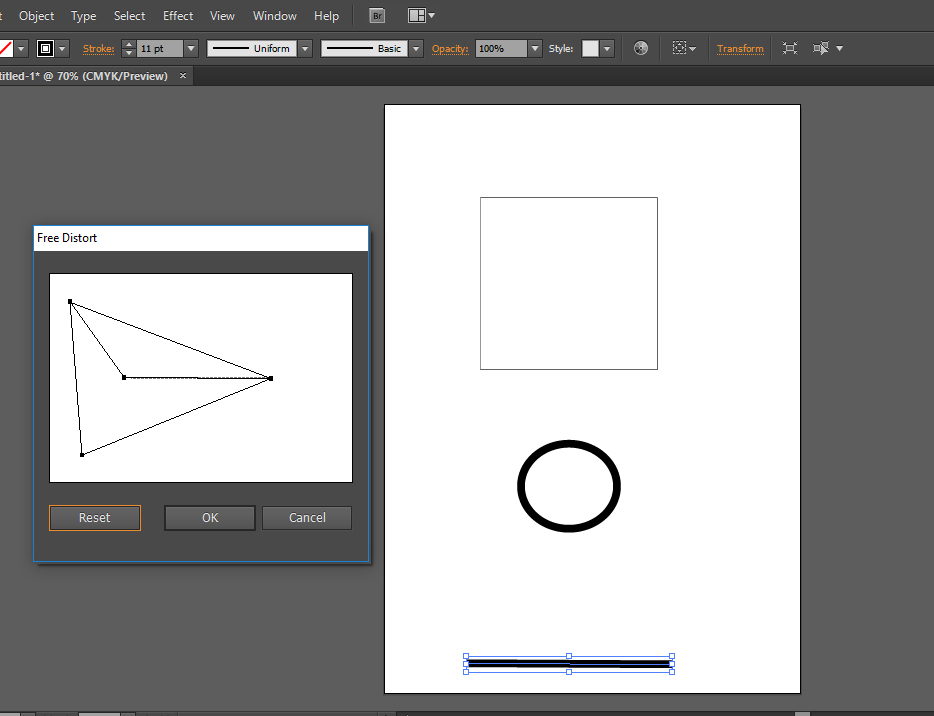934x716 pixels.
Task: Click the Free Distort dialog title bar
Action: click(x=200, y=238)
